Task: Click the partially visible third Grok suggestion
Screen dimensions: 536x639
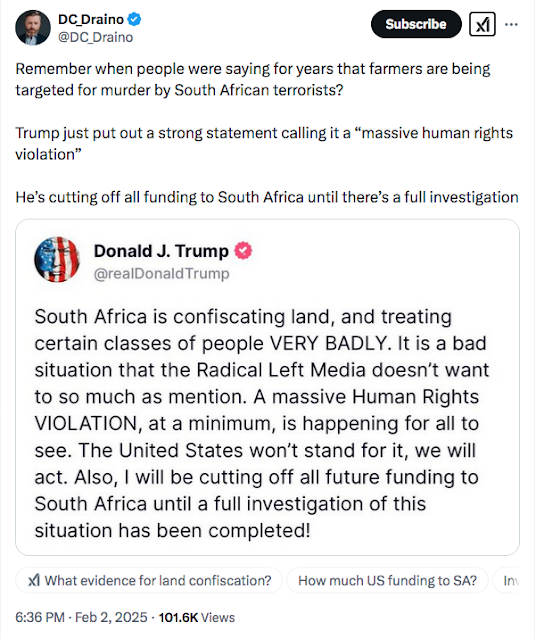Action: (507, 580)
